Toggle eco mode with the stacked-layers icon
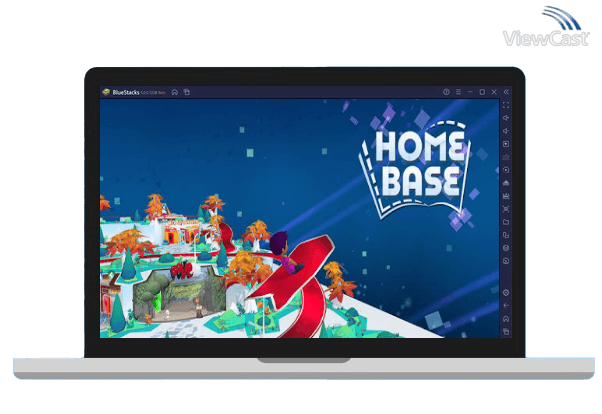 (506, 248)
